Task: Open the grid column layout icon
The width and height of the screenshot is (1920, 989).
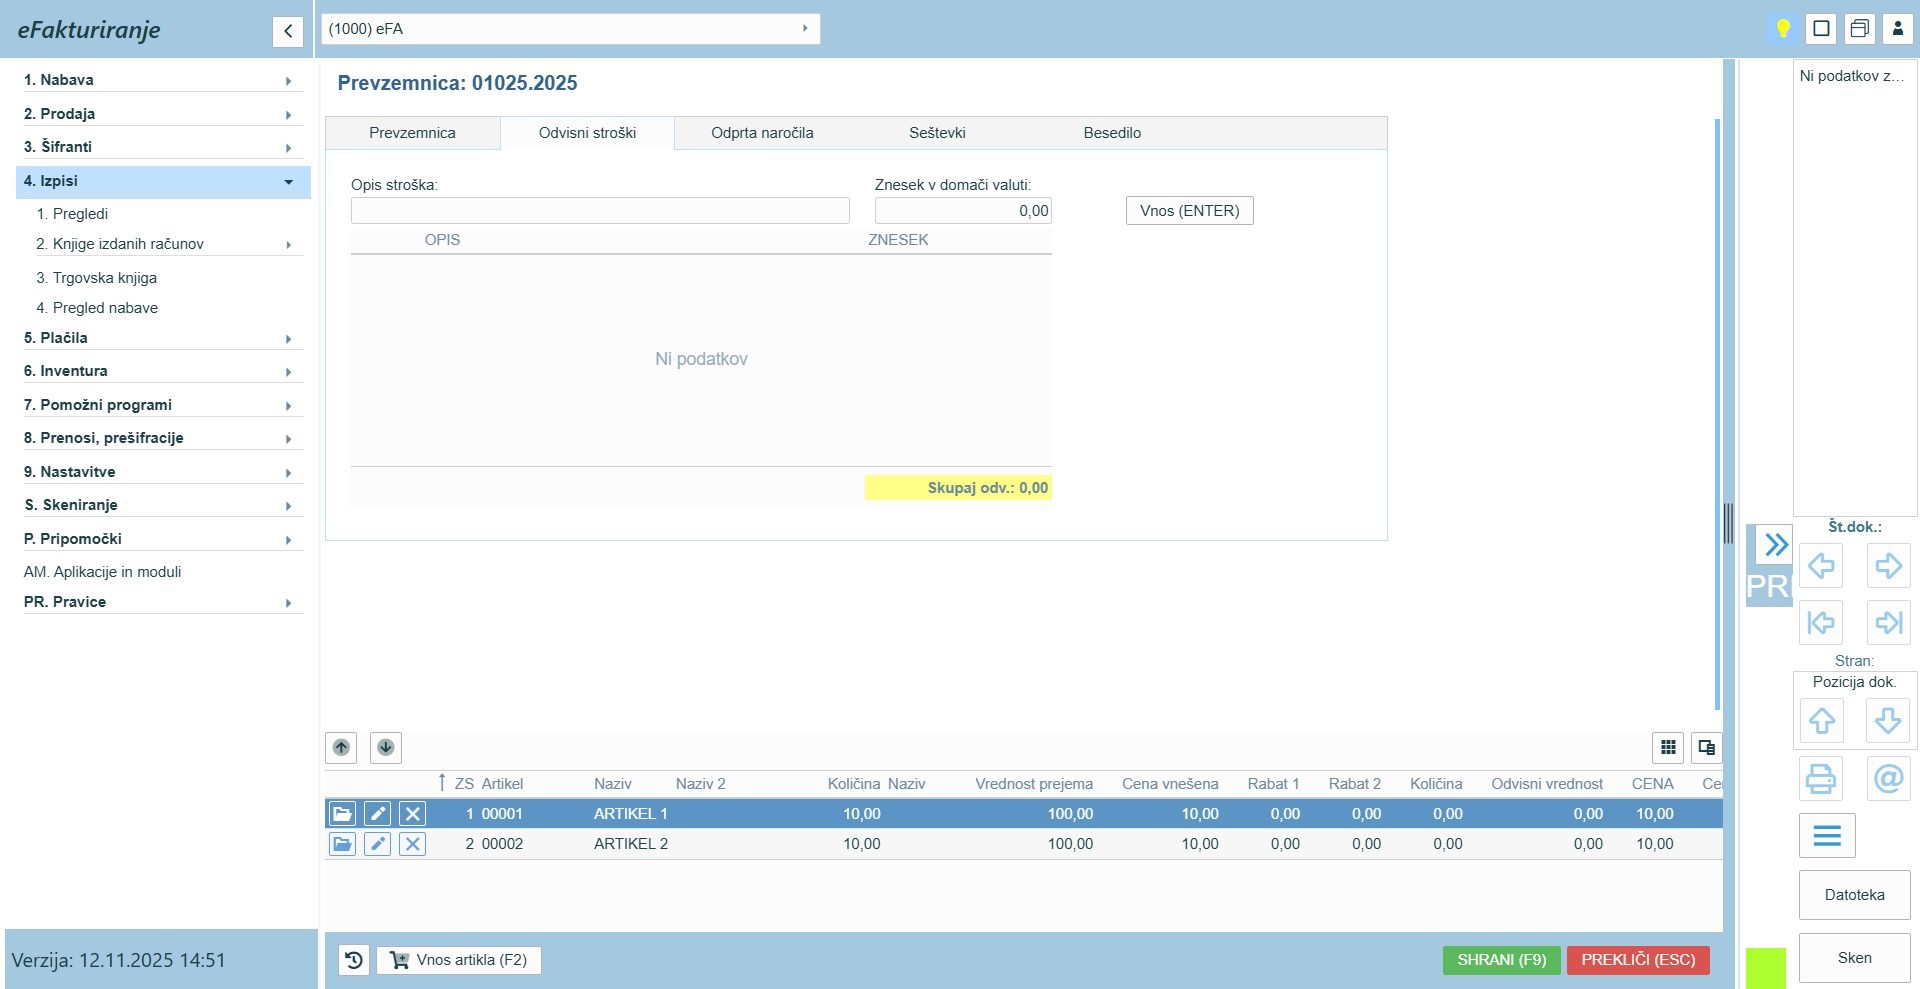Action: pos(1667,747)
